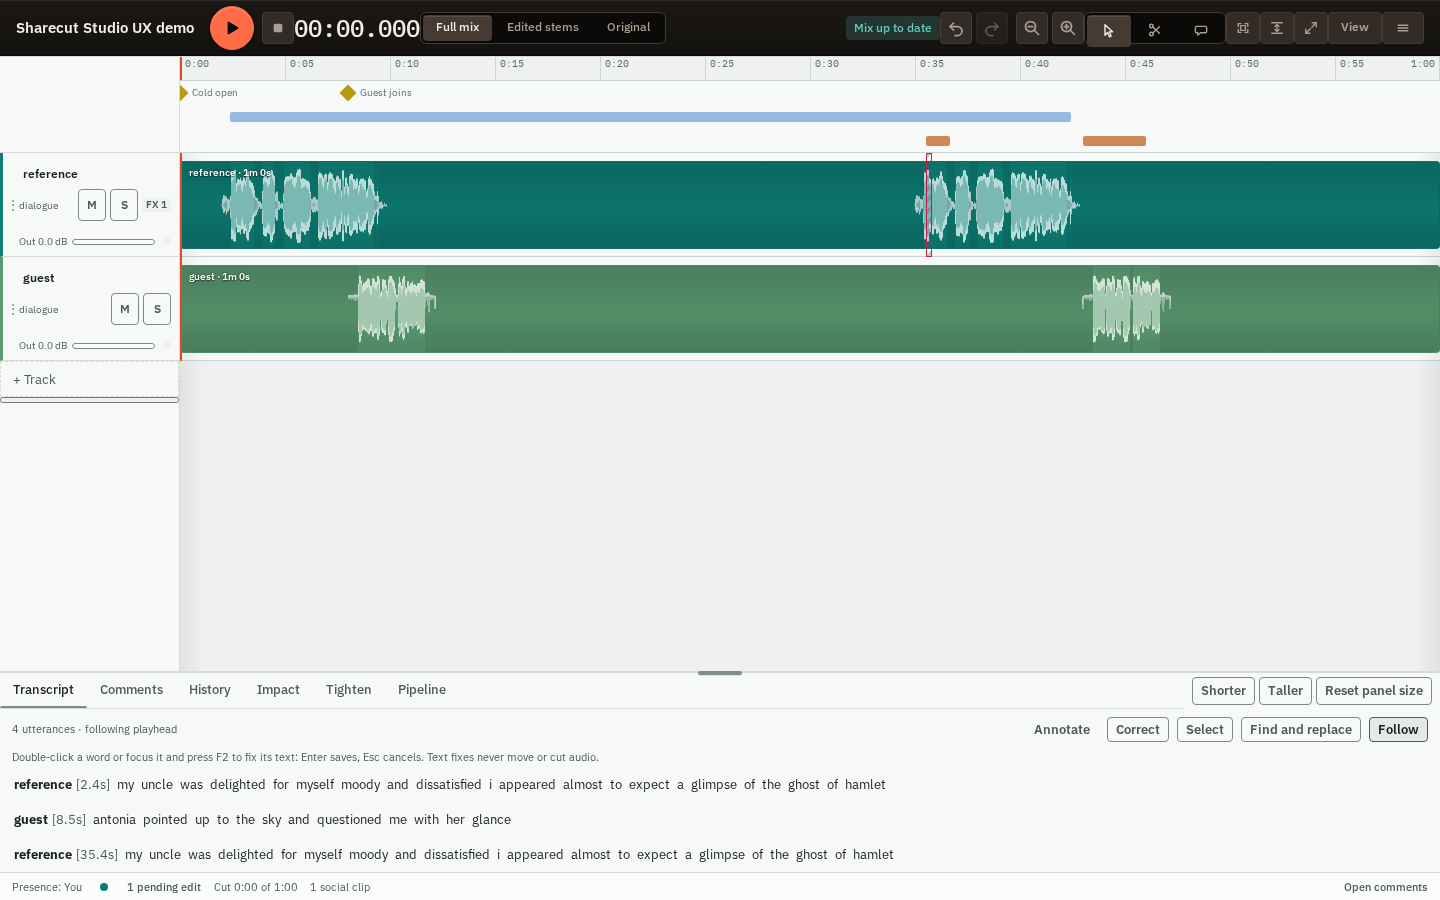Start playback with the orange play button
Viewport: 1440px width, 900px height.
click(x=232, y=28)
